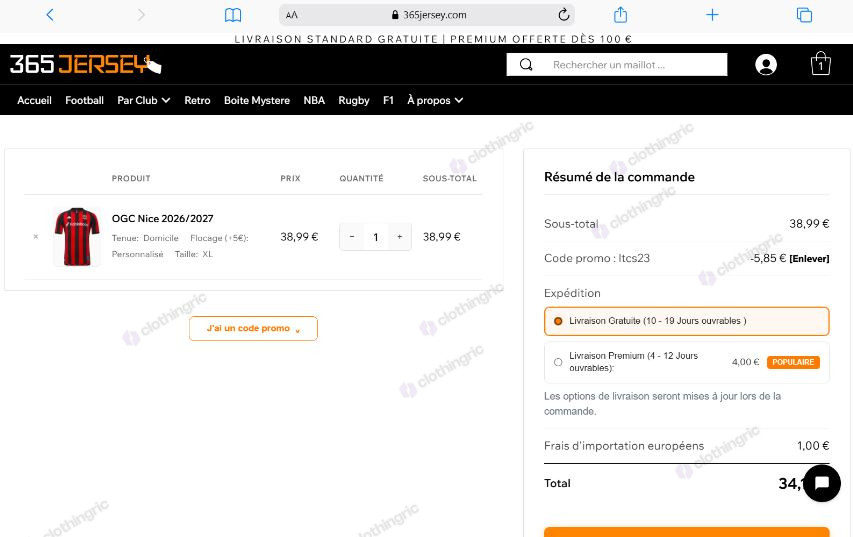This screenshot has height=537, width=853.
Task: Click the 365 Jersey logo
Action: [x=85, y=64]
